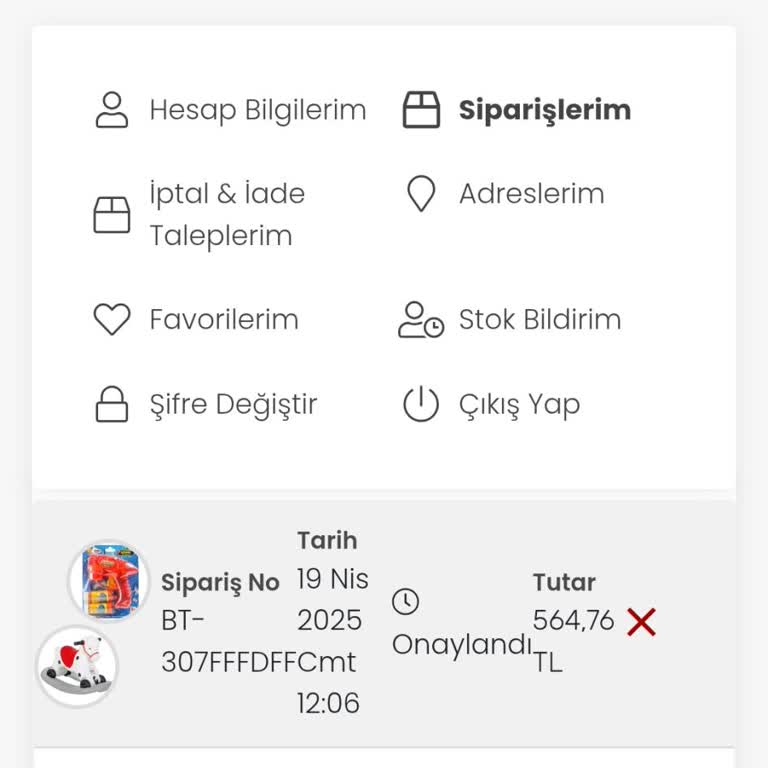Click the Favorilerim heart icon
The image size is (768, 768).
click(x=112, y=320)
